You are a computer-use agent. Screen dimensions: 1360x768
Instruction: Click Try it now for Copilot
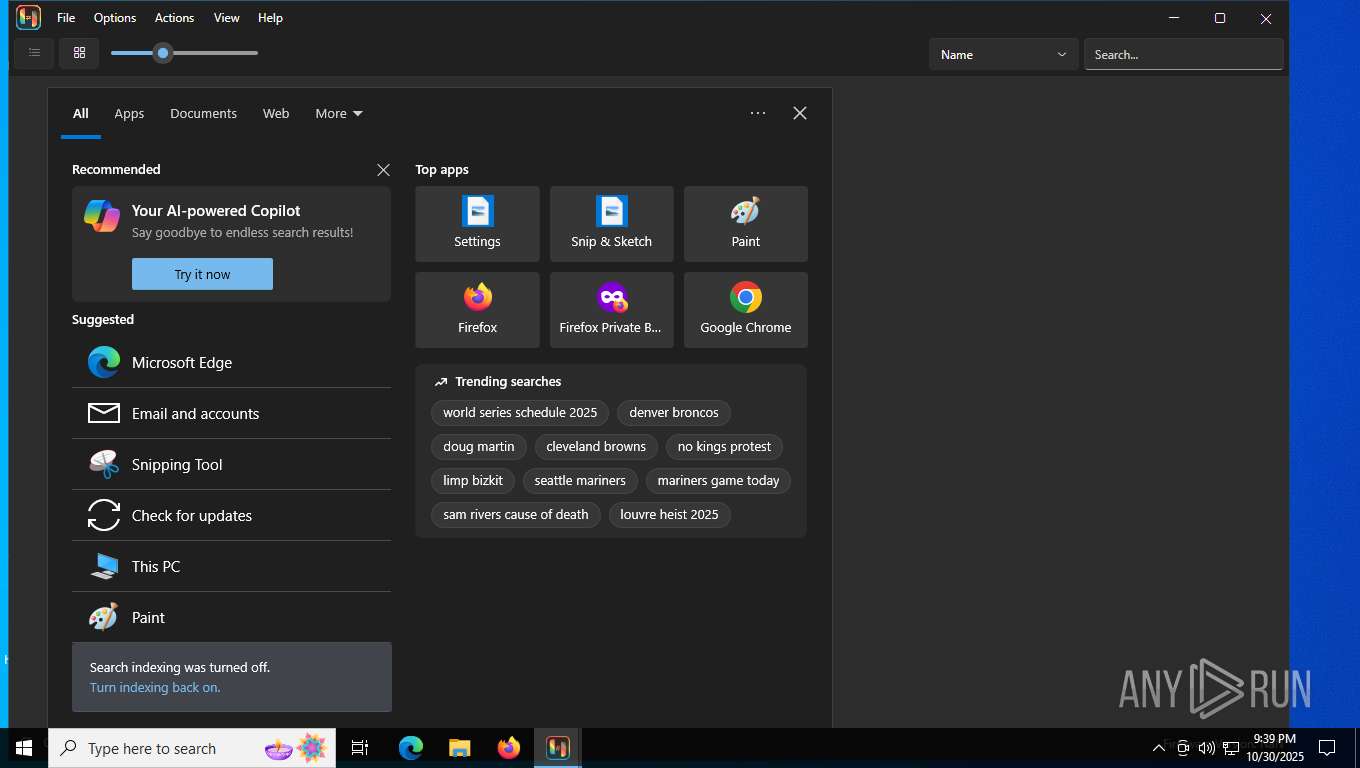point(202,274)
